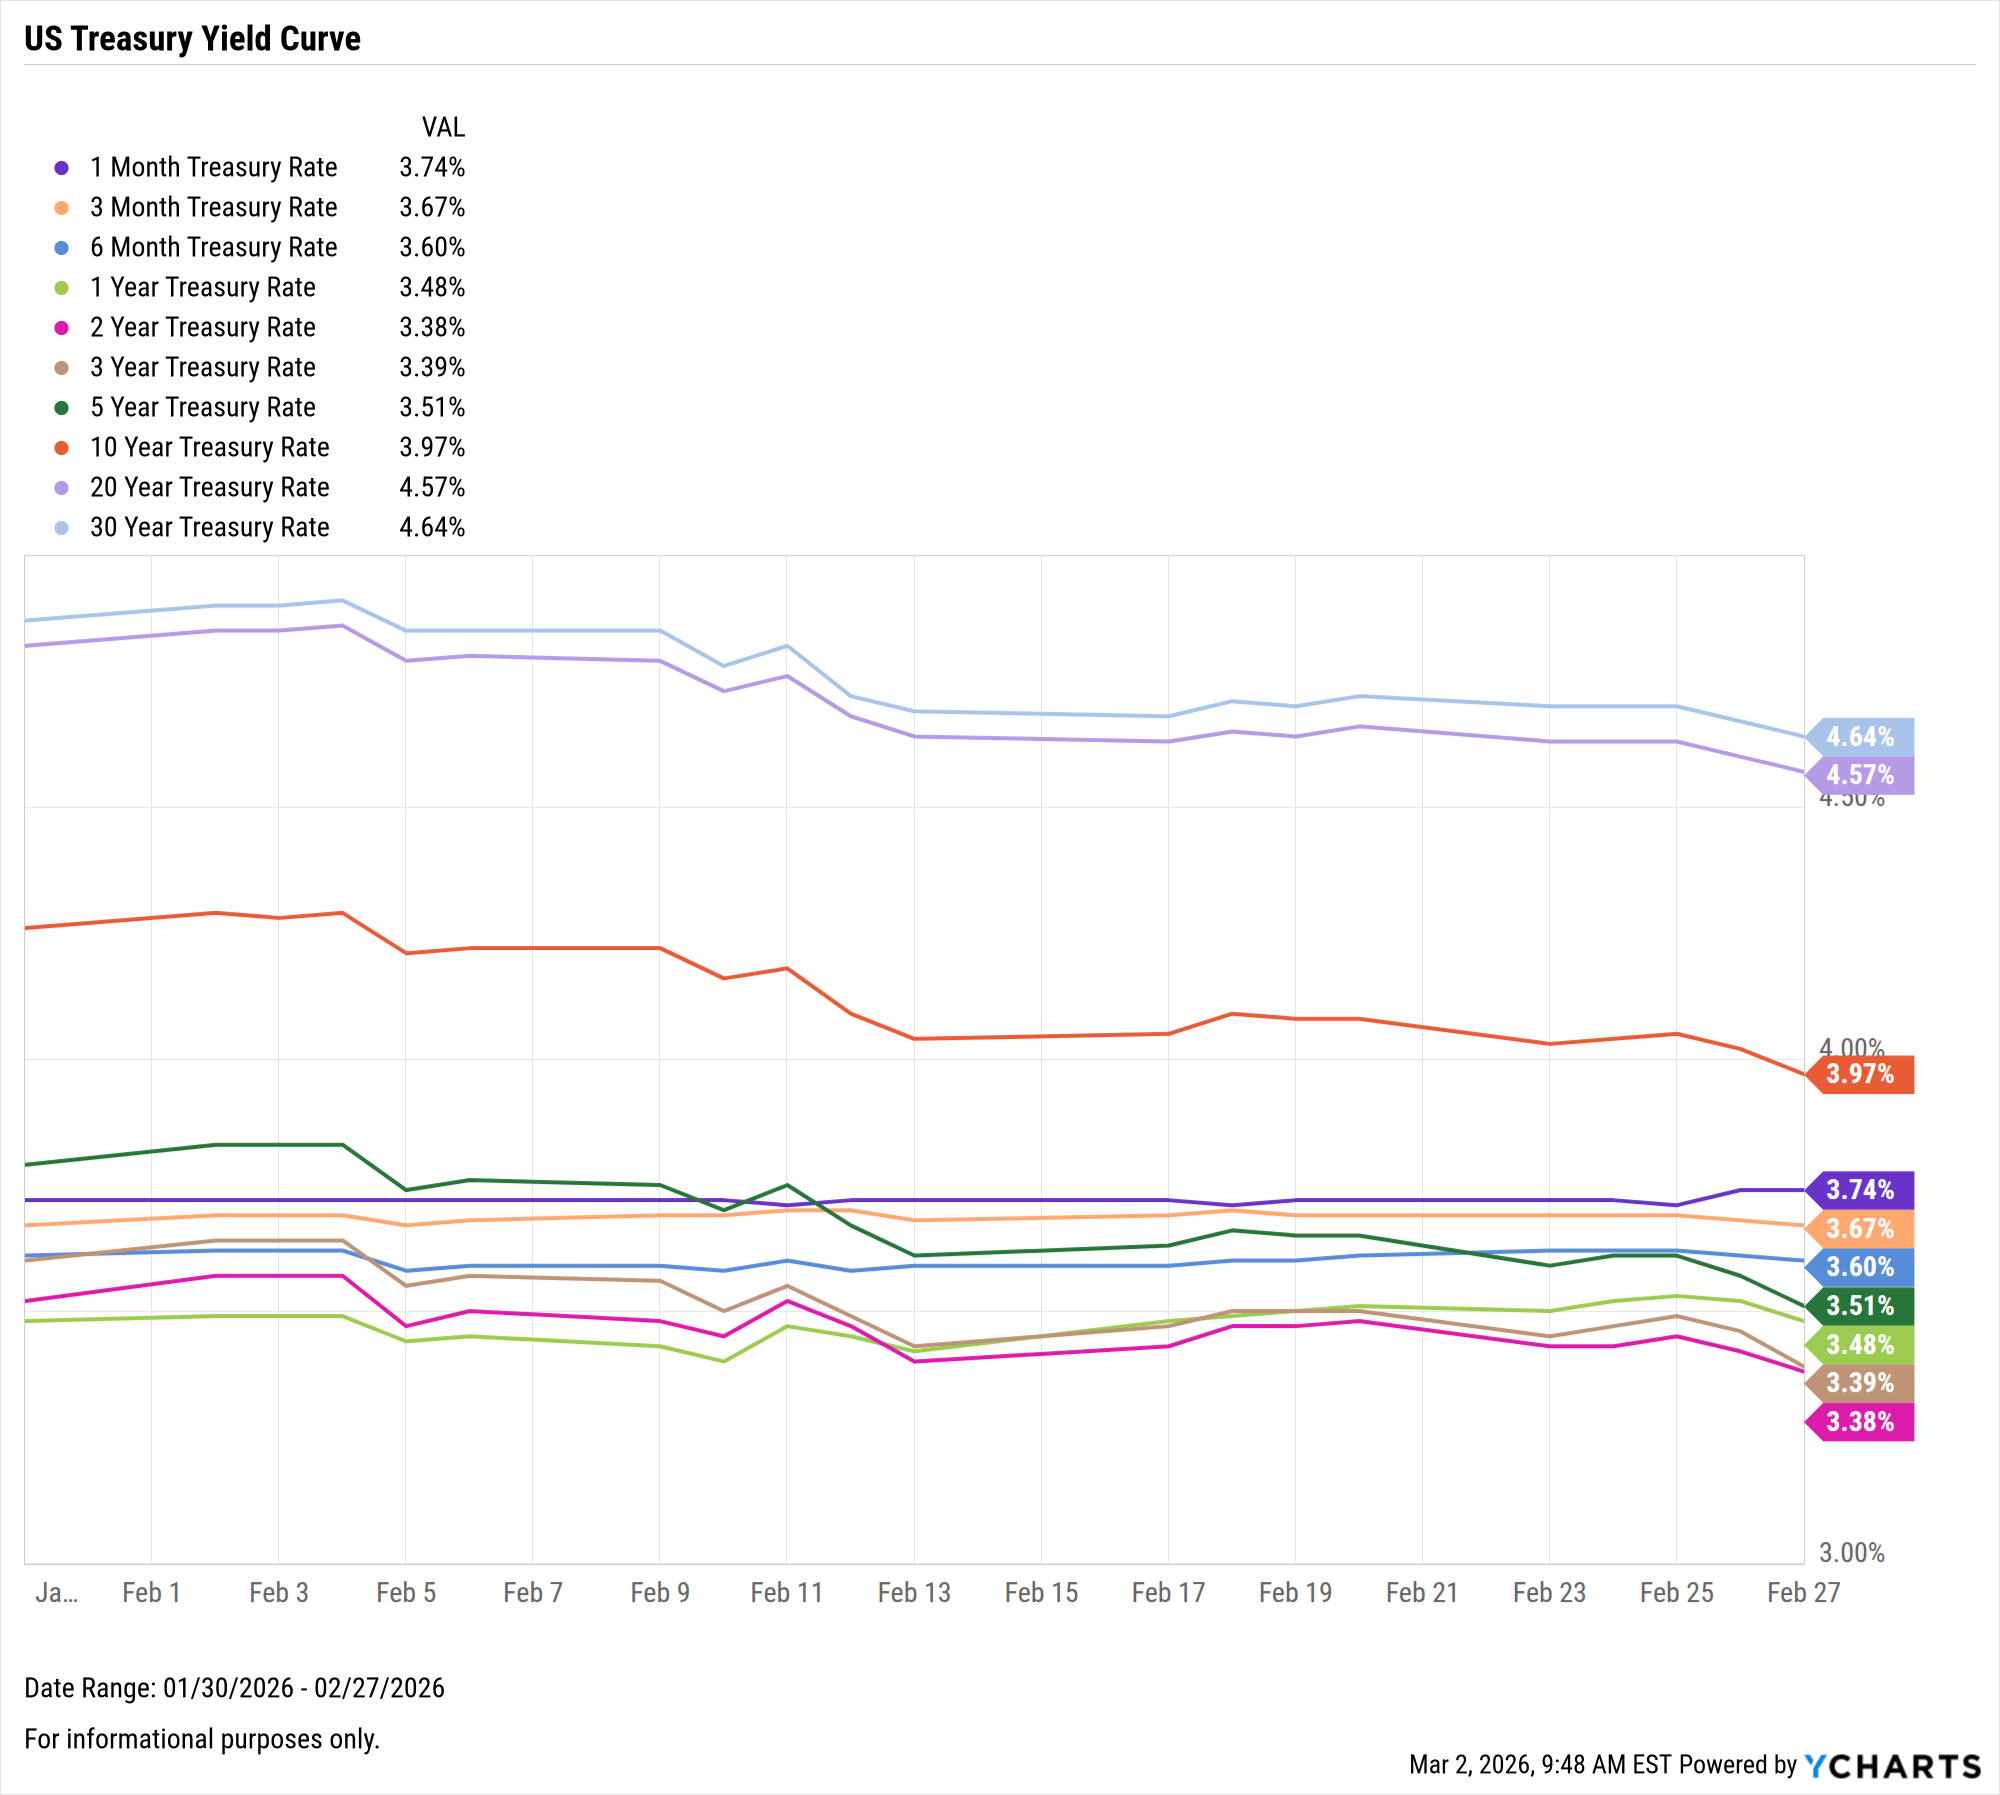Select the magenta 3.38% value flag
Image resolution: width=2000 pixels, height=1795 pixels.
[x=1860, y=1422]
